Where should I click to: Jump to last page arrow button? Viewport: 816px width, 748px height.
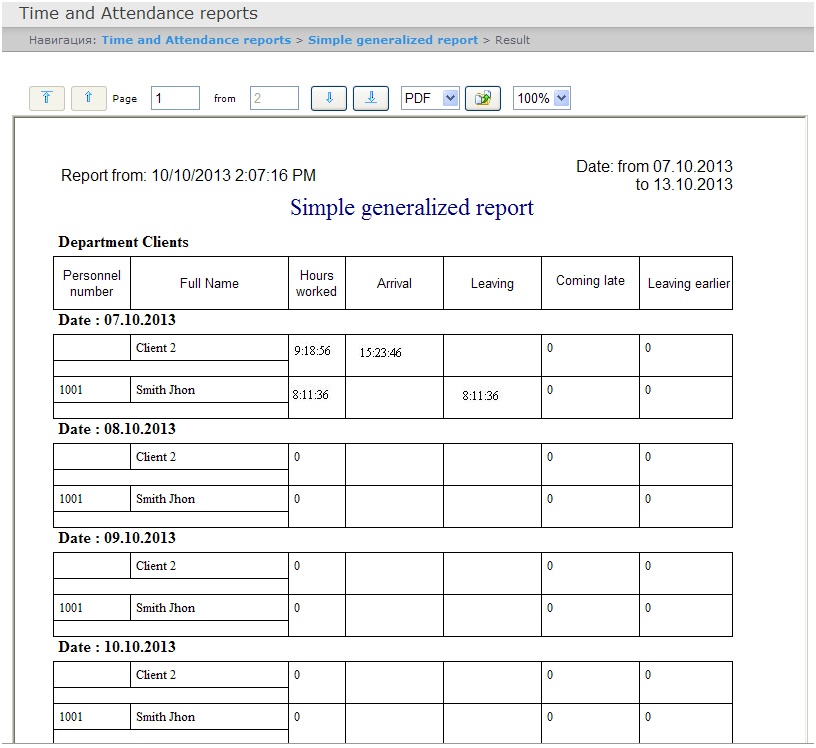point(371,98)
